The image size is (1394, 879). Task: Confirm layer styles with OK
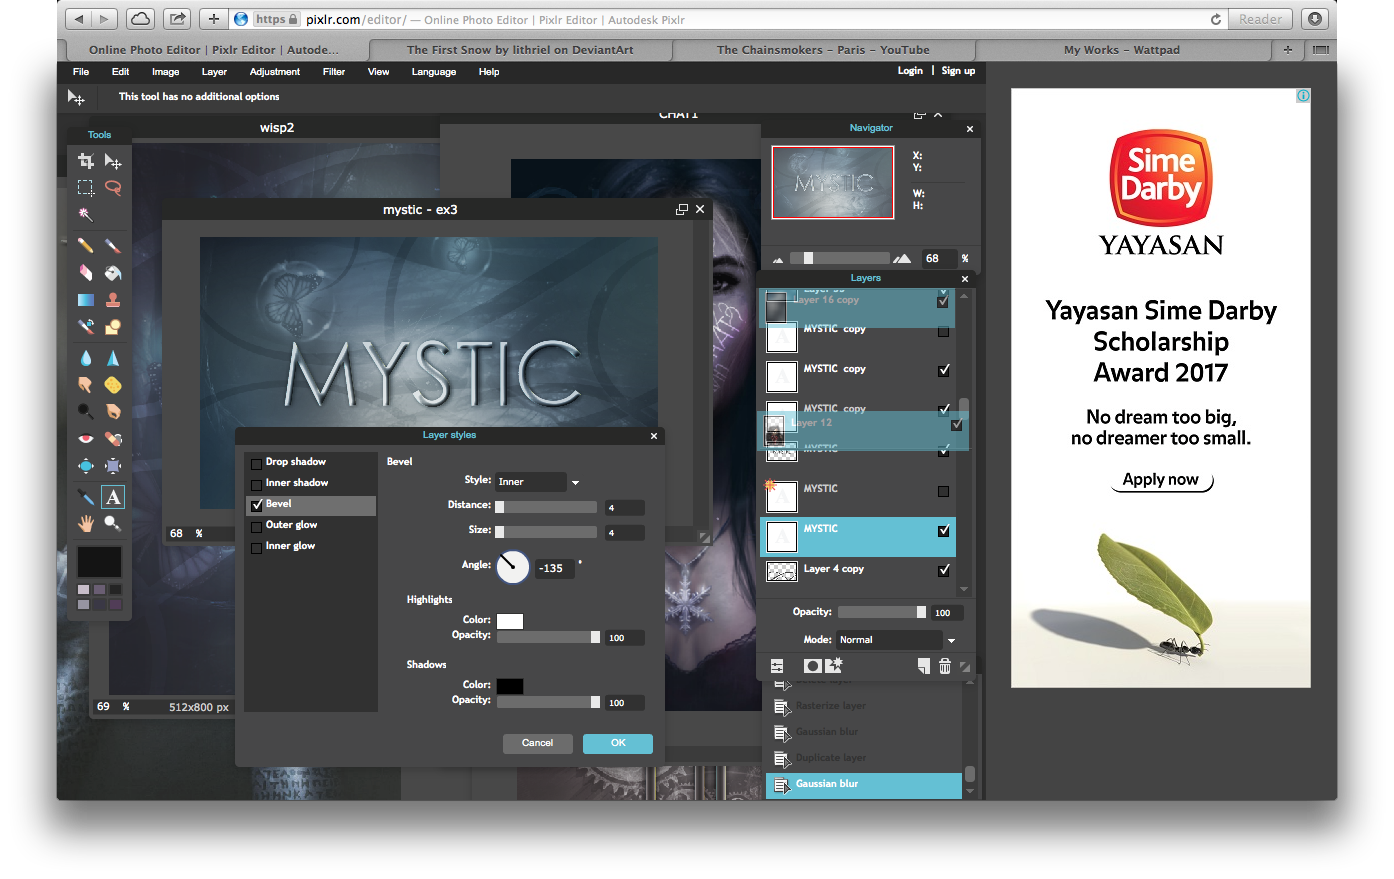click(x=618, y=743)
